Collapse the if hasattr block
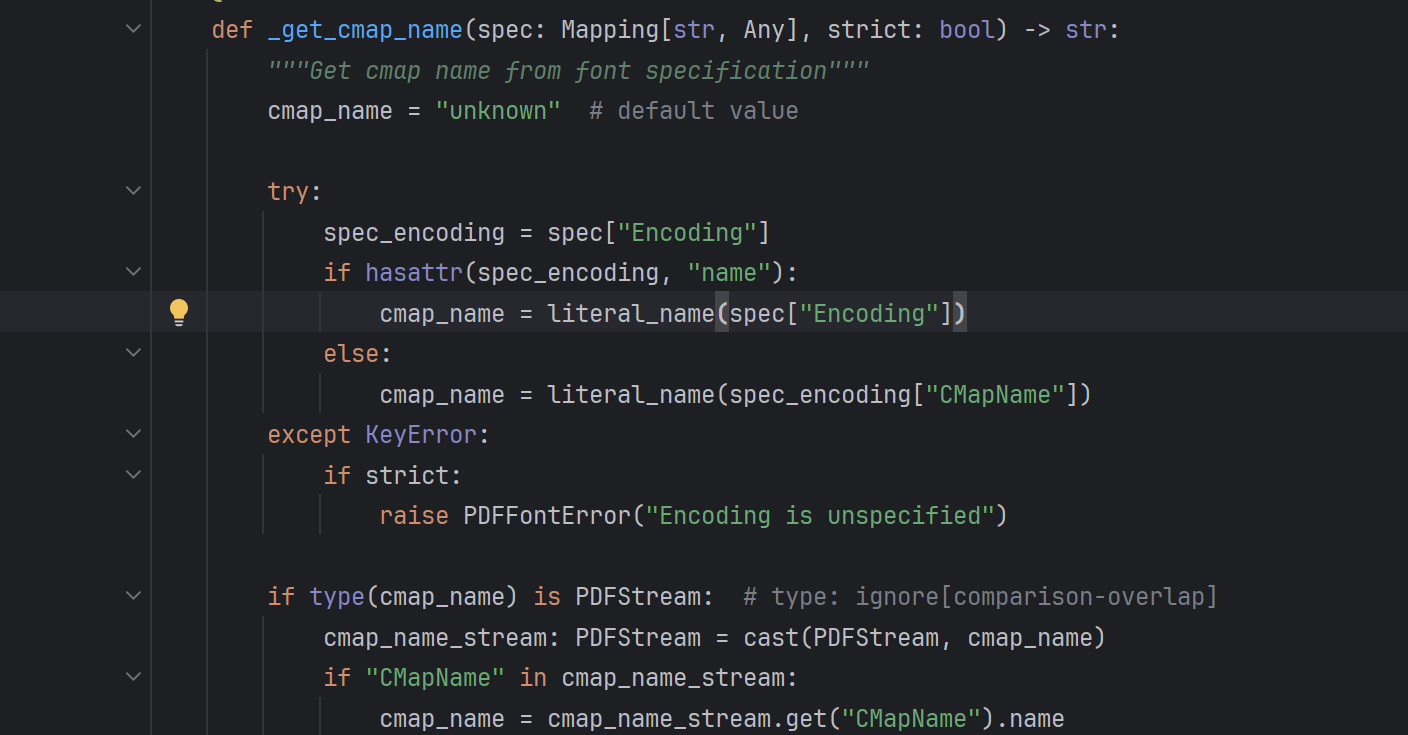The width and height of the screenshot is (1408, 735). click(x=133, y=271)
